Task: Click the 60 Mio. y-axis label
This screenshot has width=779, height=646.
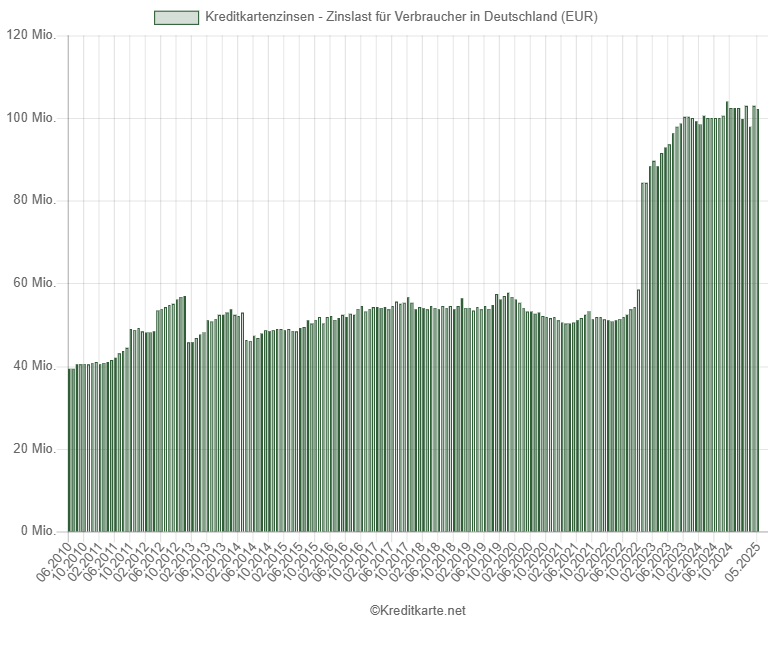Action: [x=35, y=283]
